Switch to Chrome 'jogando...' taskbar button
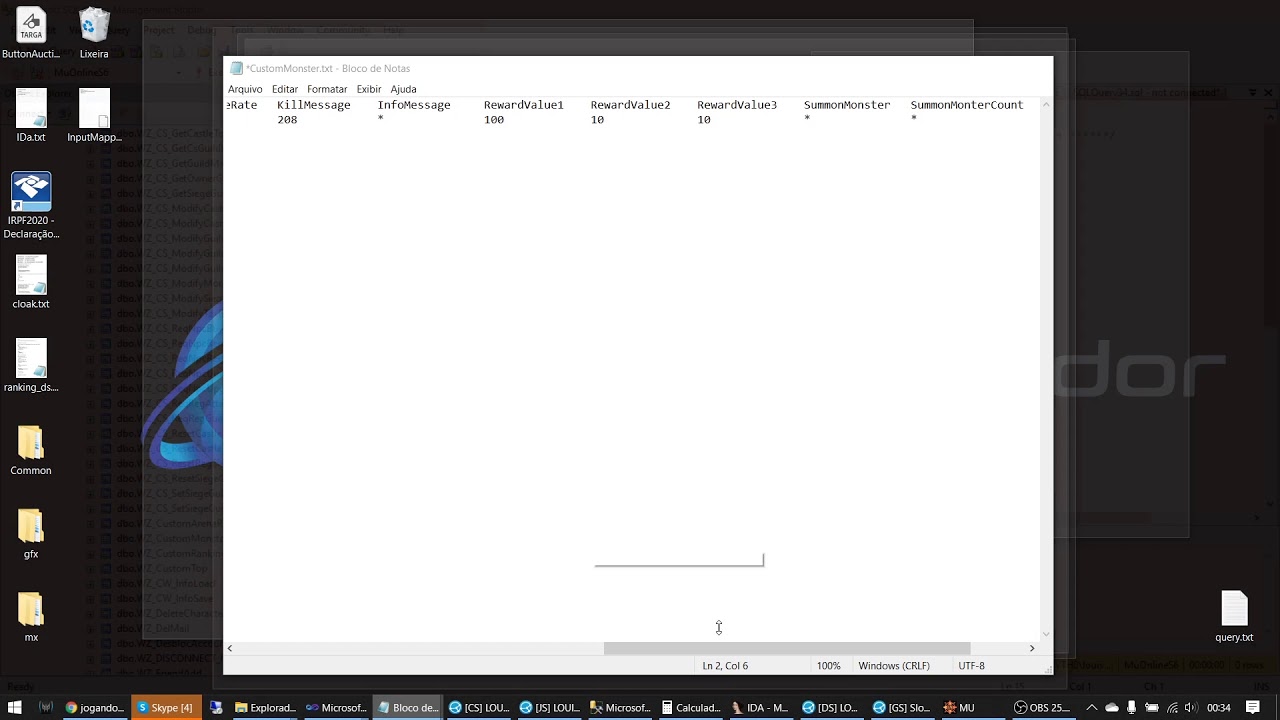 pos(95,707)
